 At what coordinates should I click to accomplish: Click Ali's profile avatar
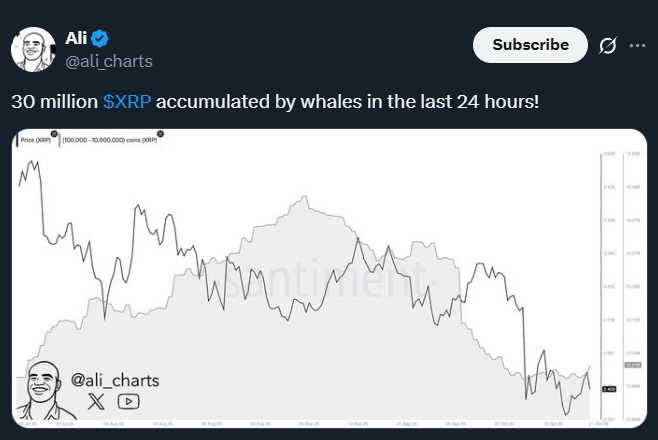[32, 48]
